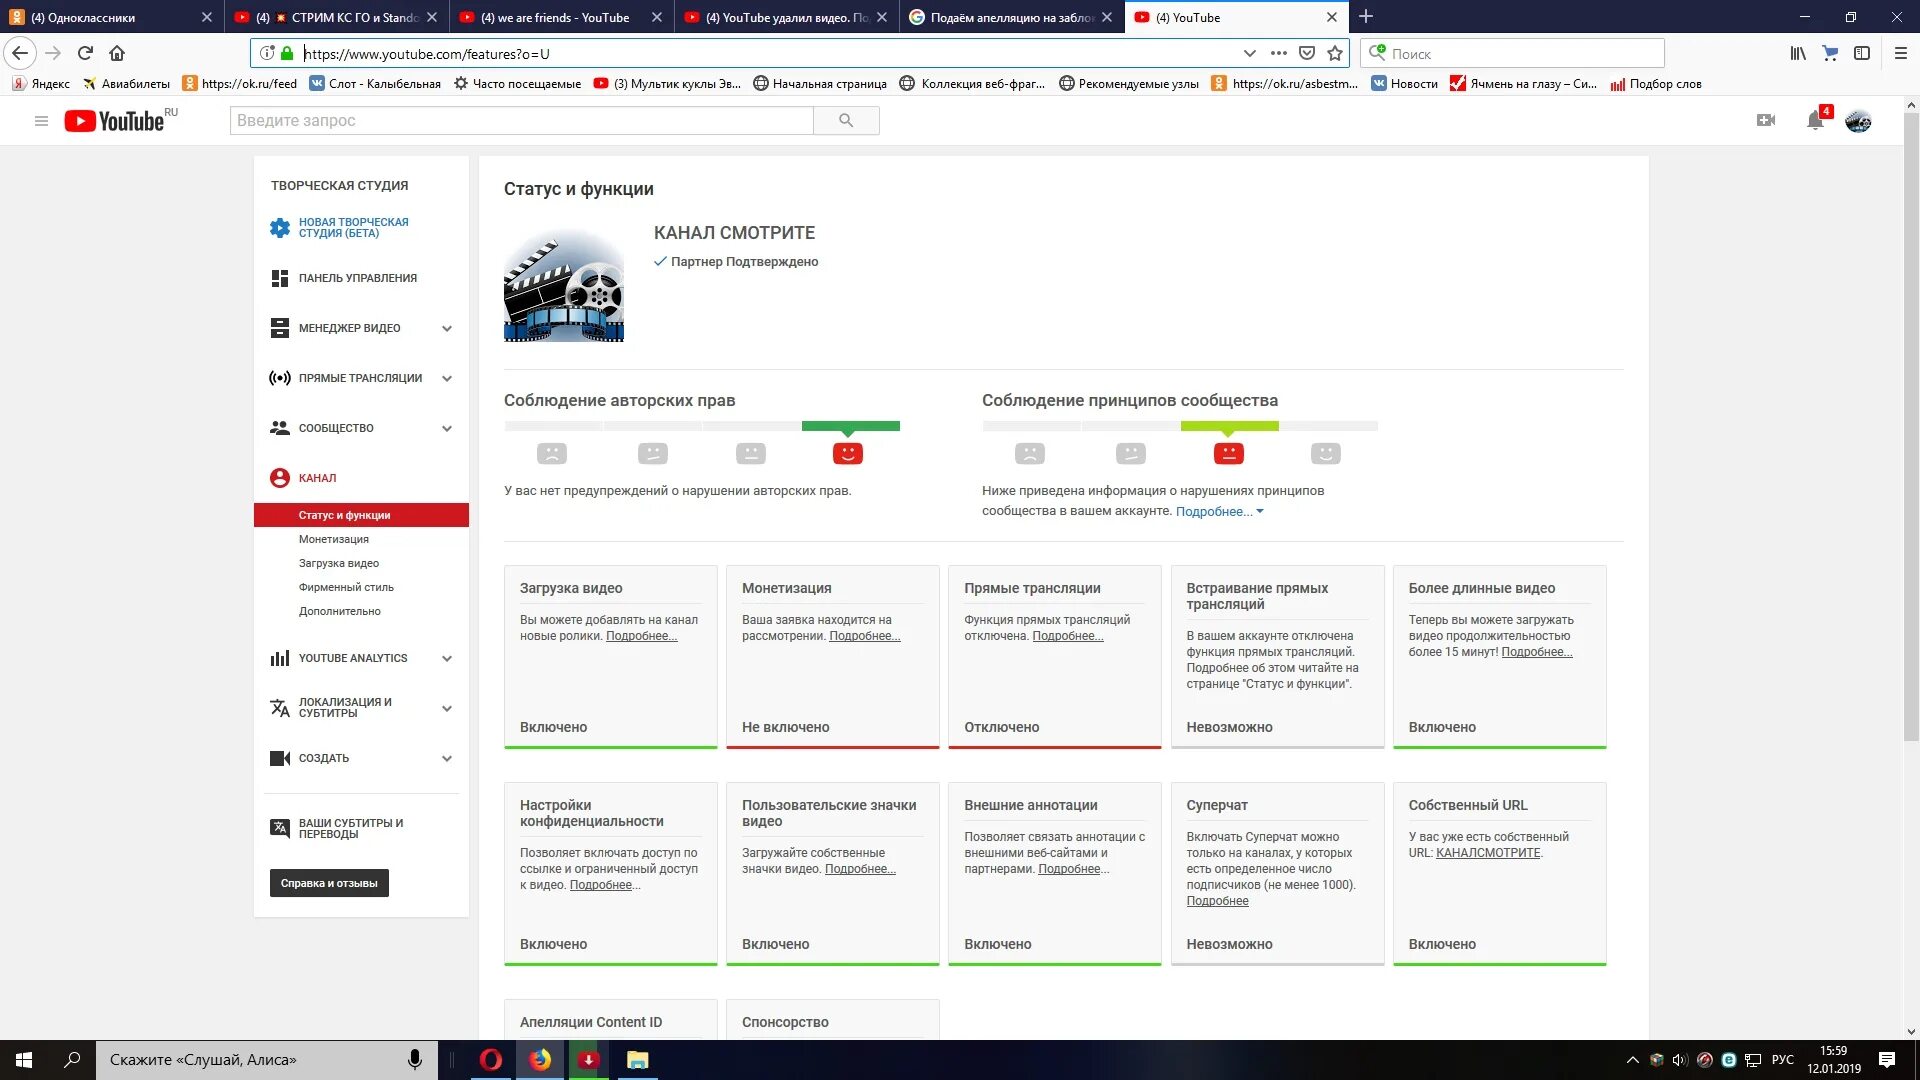Click the YouTube notifications bell icon
The width and height of the screenshot is (1920, 1080).
(1814, 121)
